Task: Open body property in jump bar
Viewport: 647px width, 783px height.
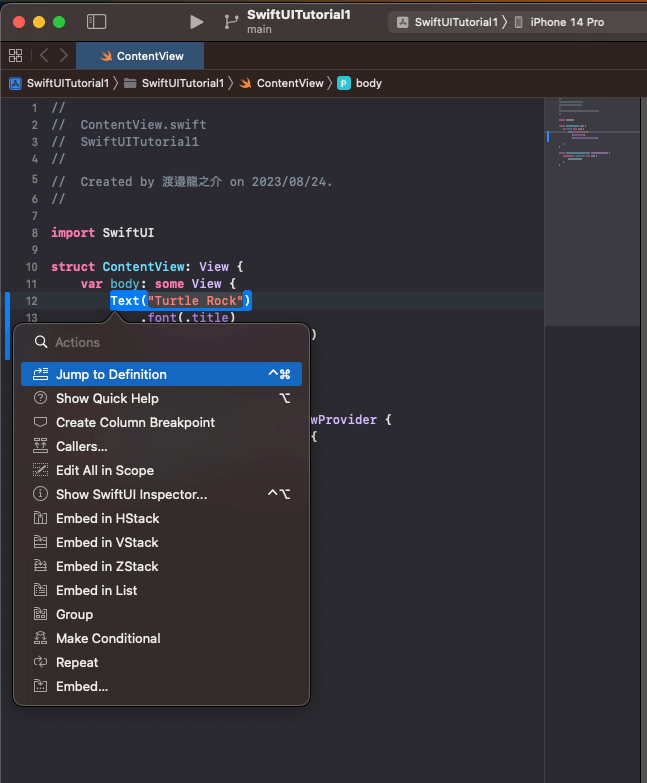Action: [360, 83]
